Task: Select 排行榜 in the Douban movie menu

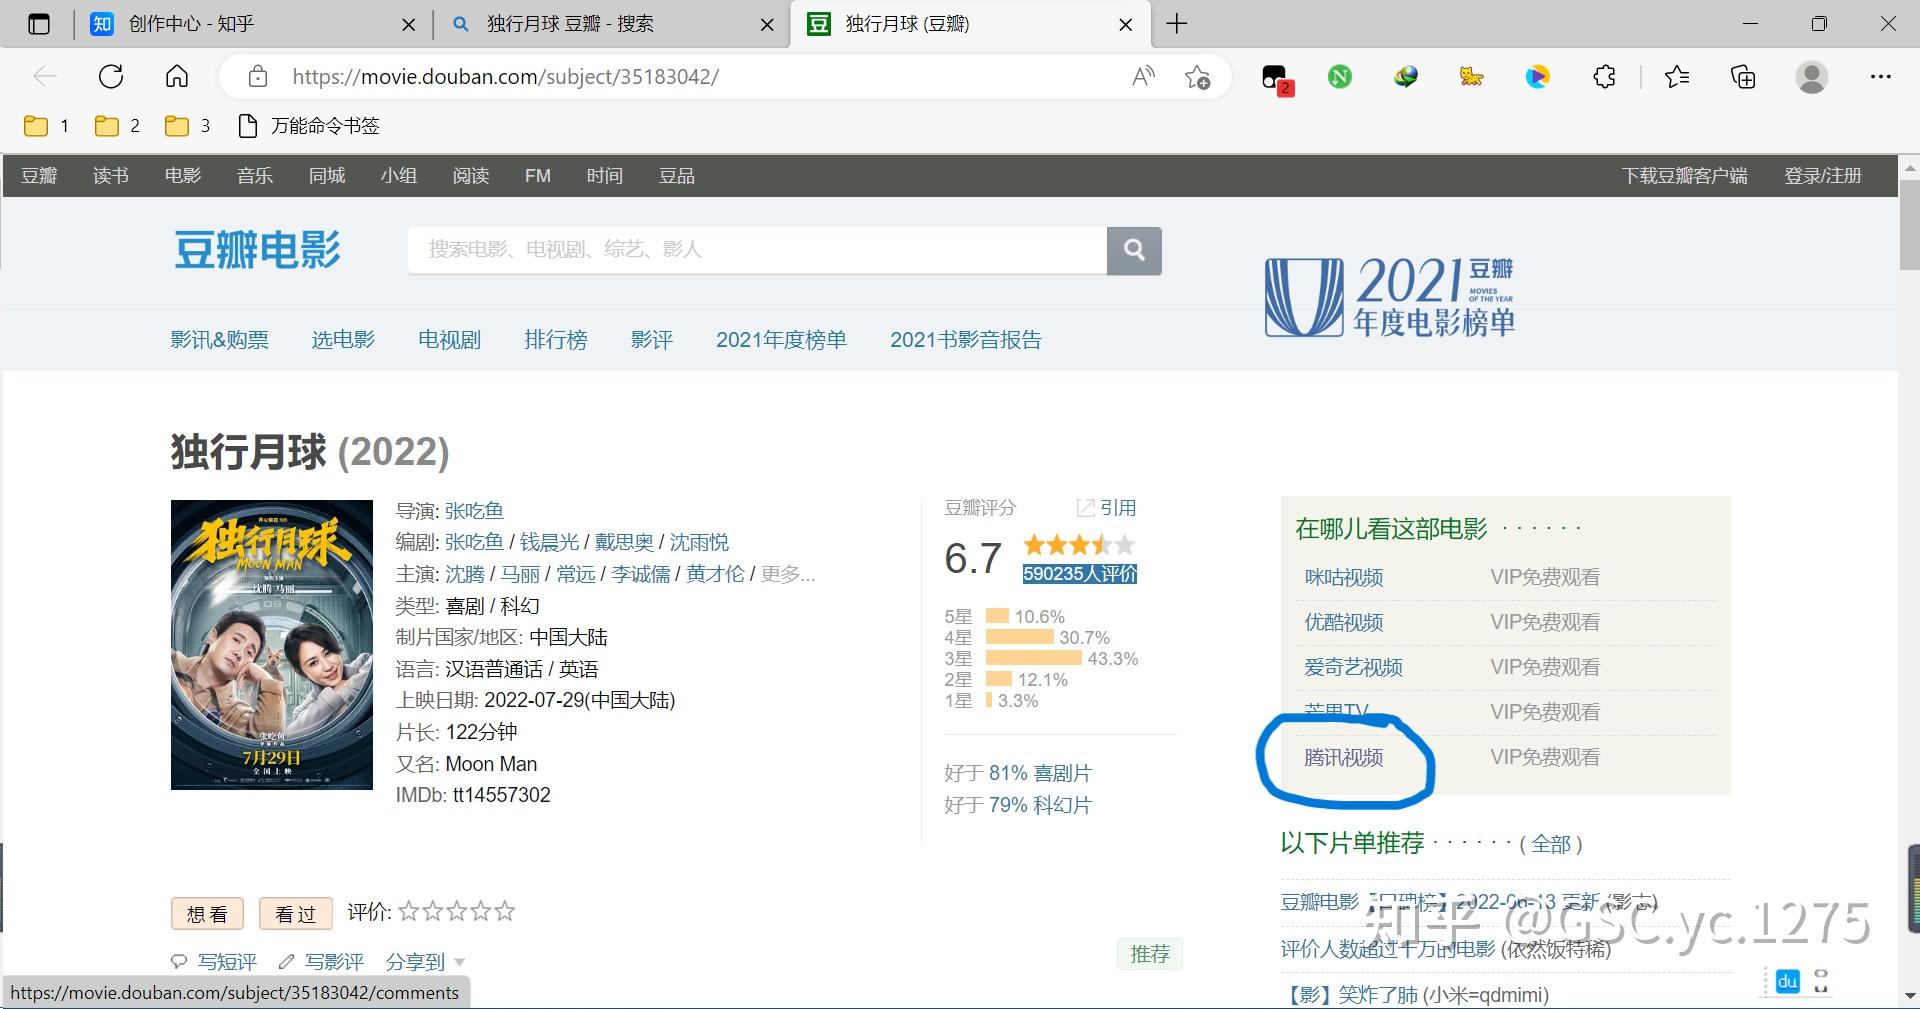Action: tap(556, 339)
